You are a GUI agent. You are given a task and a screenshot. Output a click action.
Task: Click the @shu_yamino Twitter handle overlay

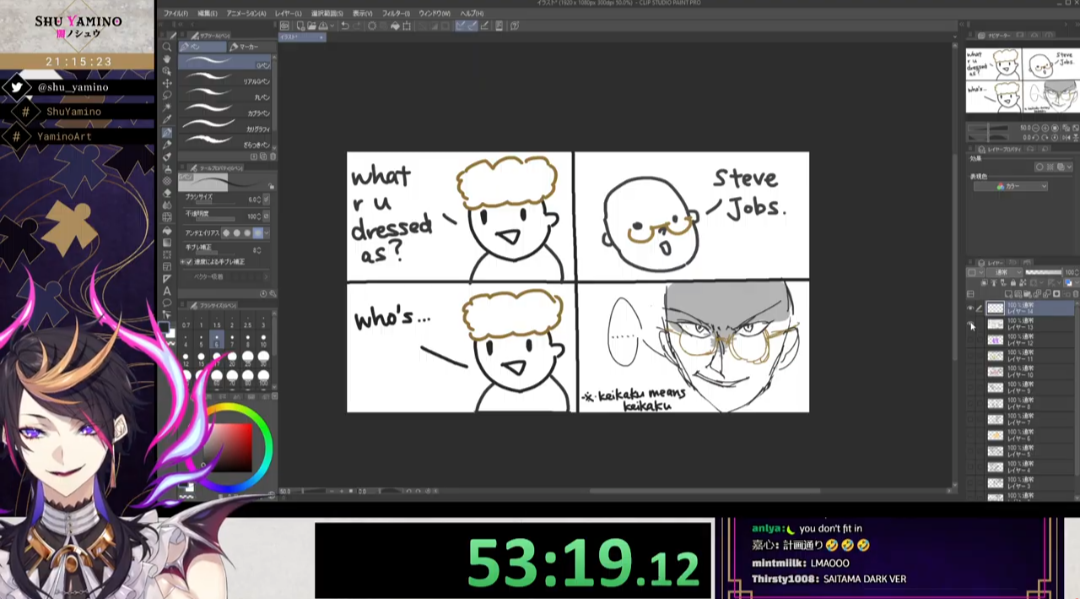(x=73, y=87)
